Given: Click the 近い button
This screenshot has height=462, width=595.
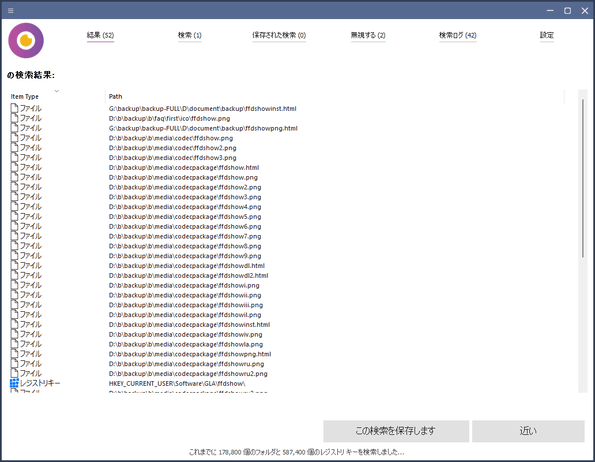Looking at the screenshot, I should (528, 431).
